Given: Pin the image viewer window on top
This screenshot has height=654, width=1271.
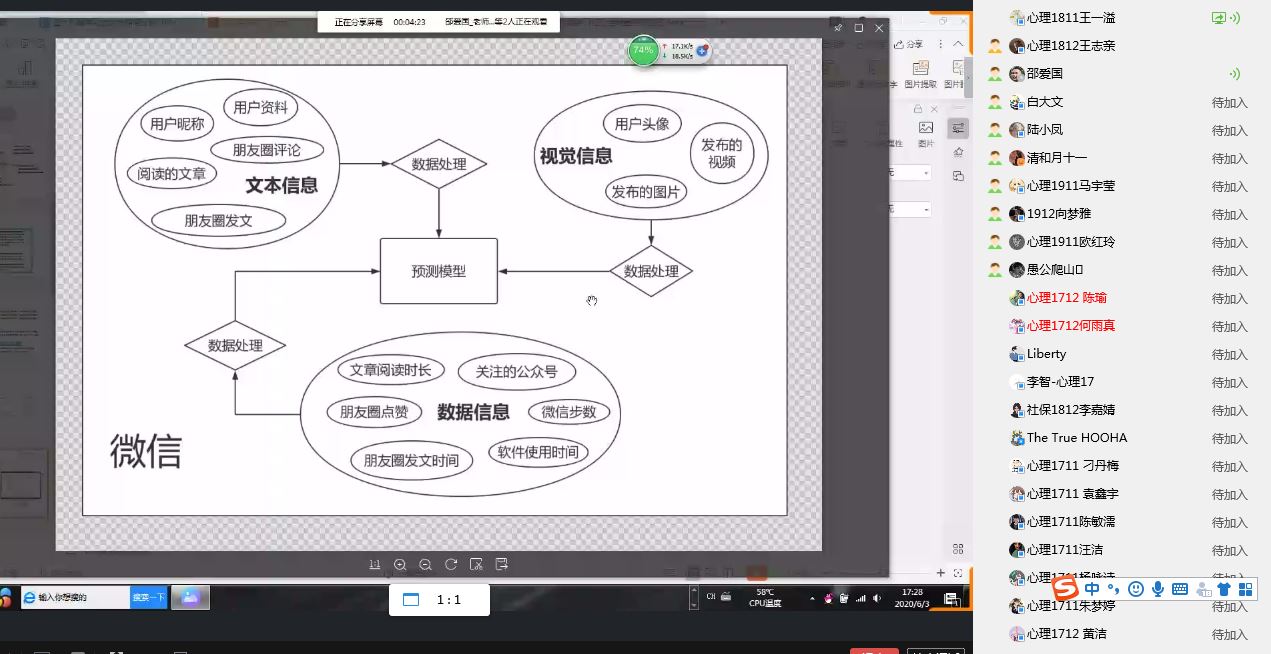Looking at the screenshot, I should point(838,28).
